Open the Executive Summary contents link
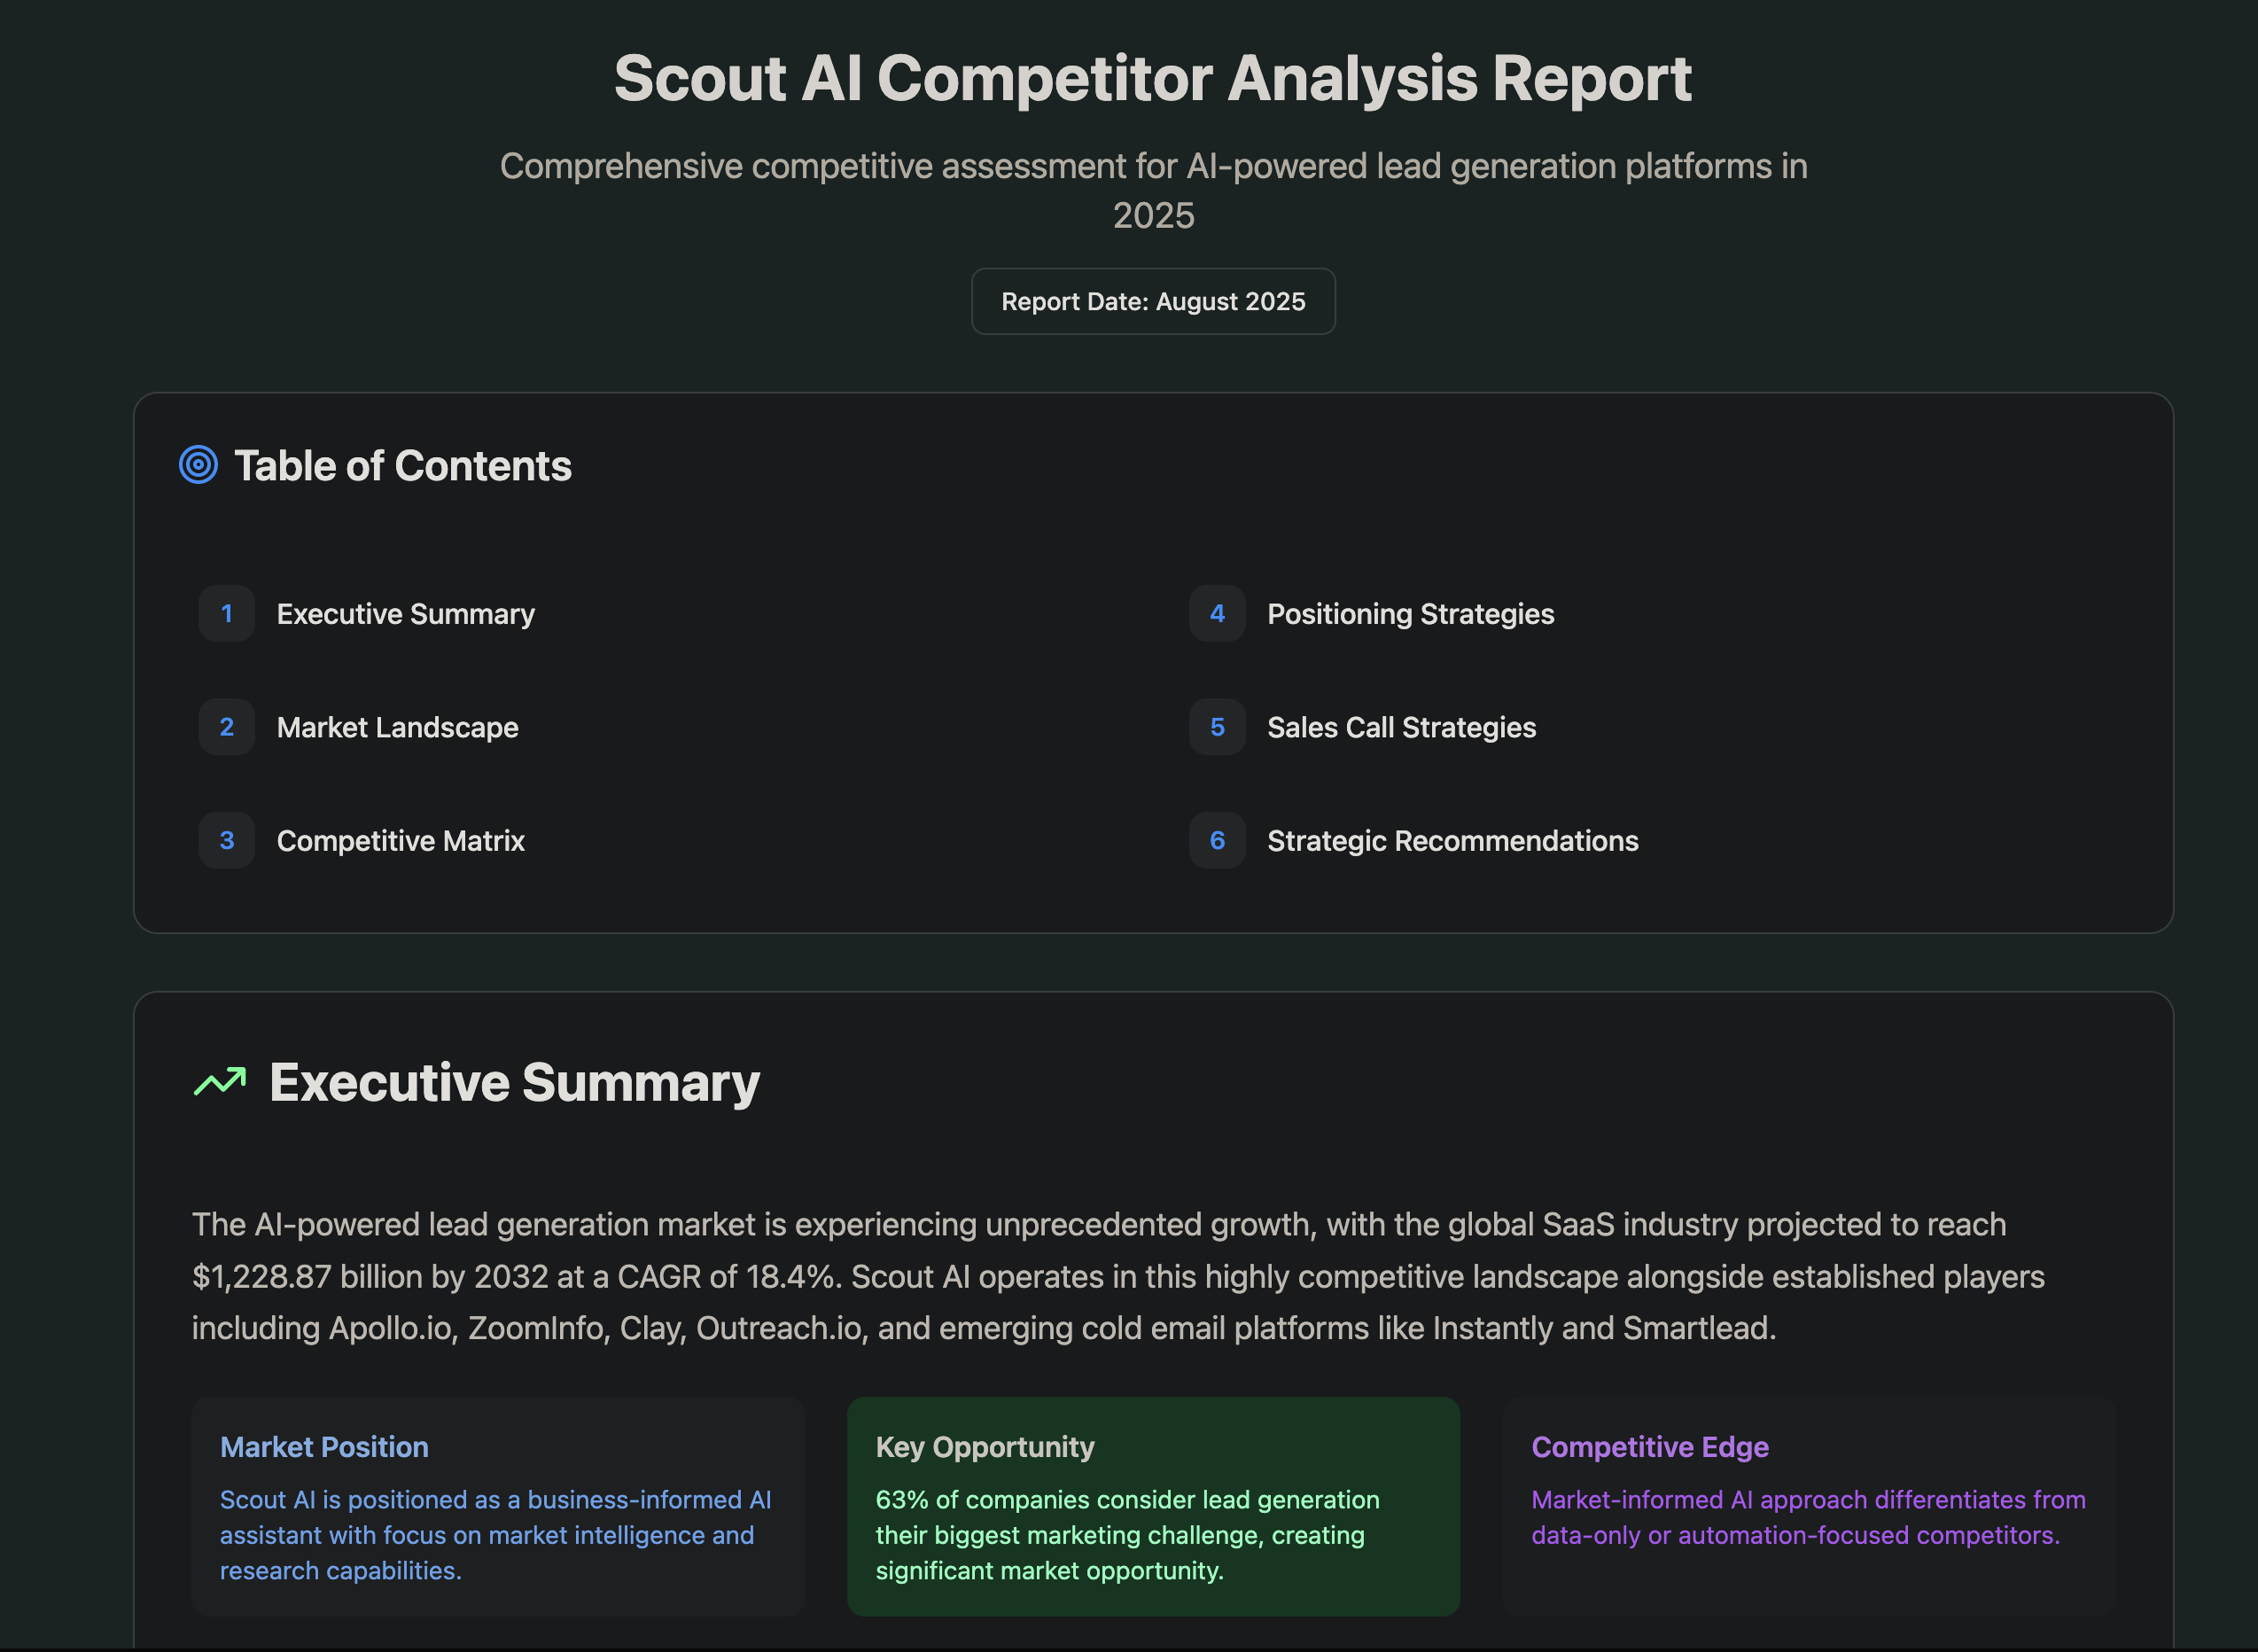This screenshot has width=2258, height=1652. click(406, 614)
